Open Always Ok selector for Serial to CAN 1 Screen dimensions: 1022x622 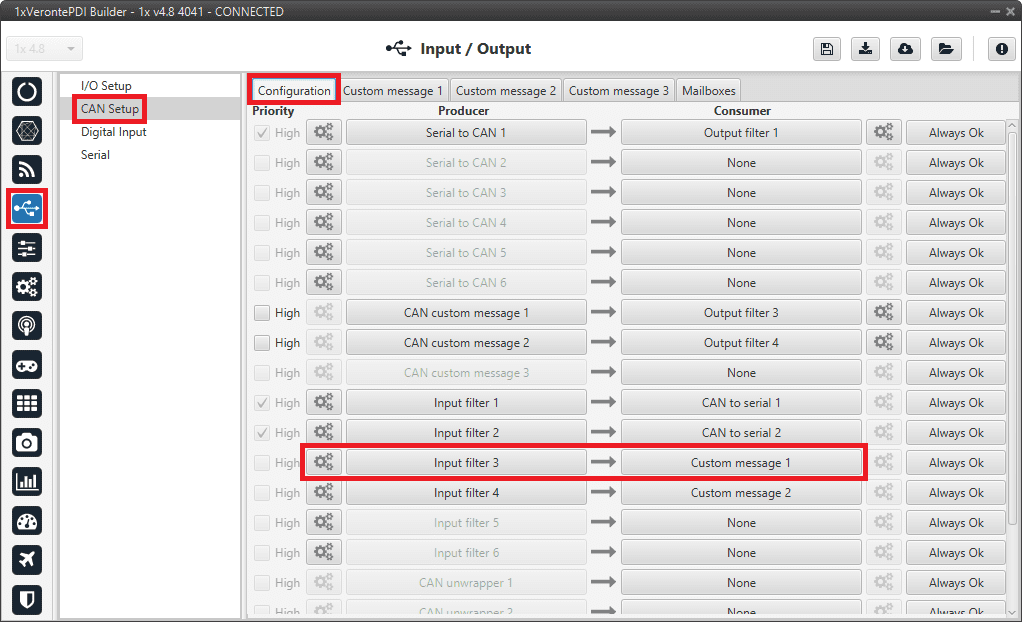coord(956,132)
